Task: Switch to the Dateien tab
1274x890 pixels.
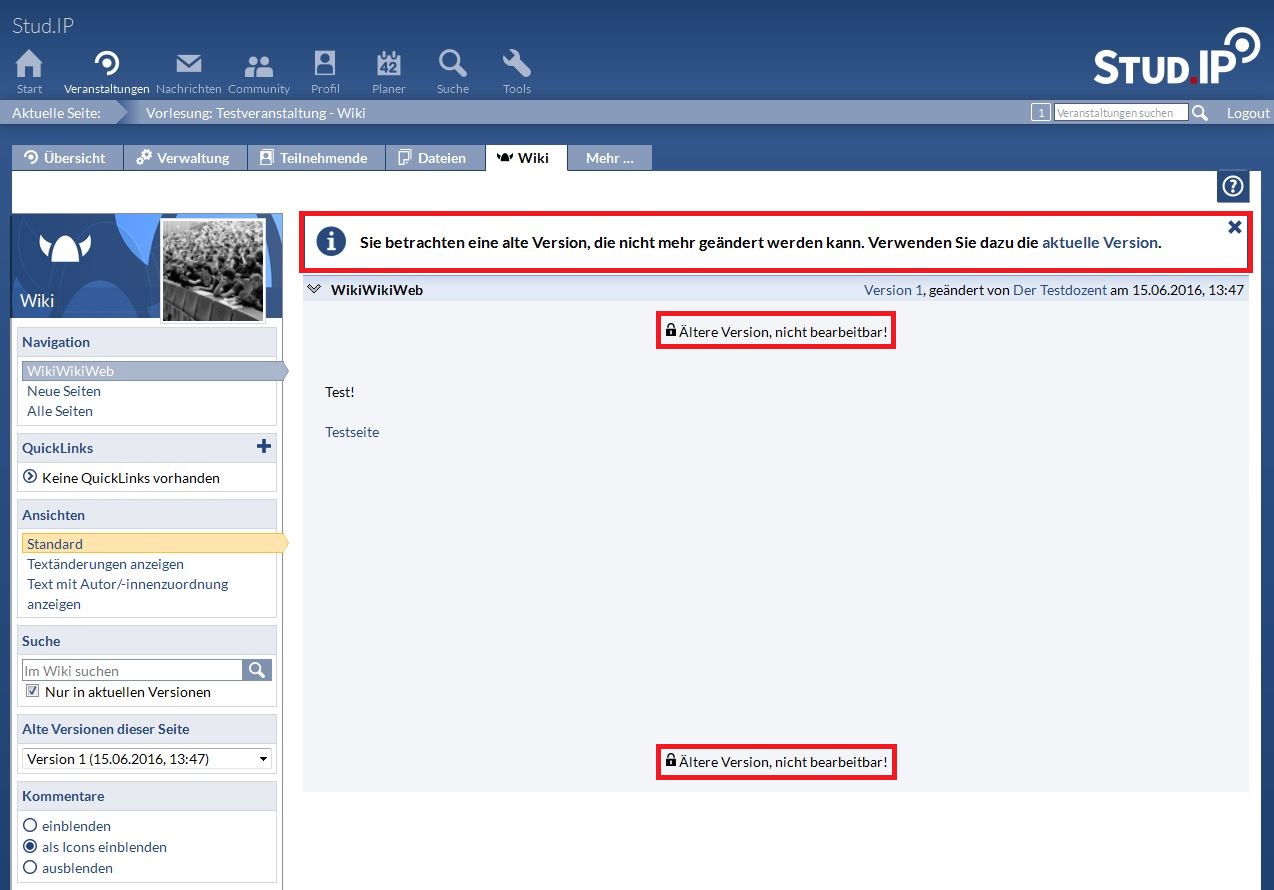Action: [434, 158]
